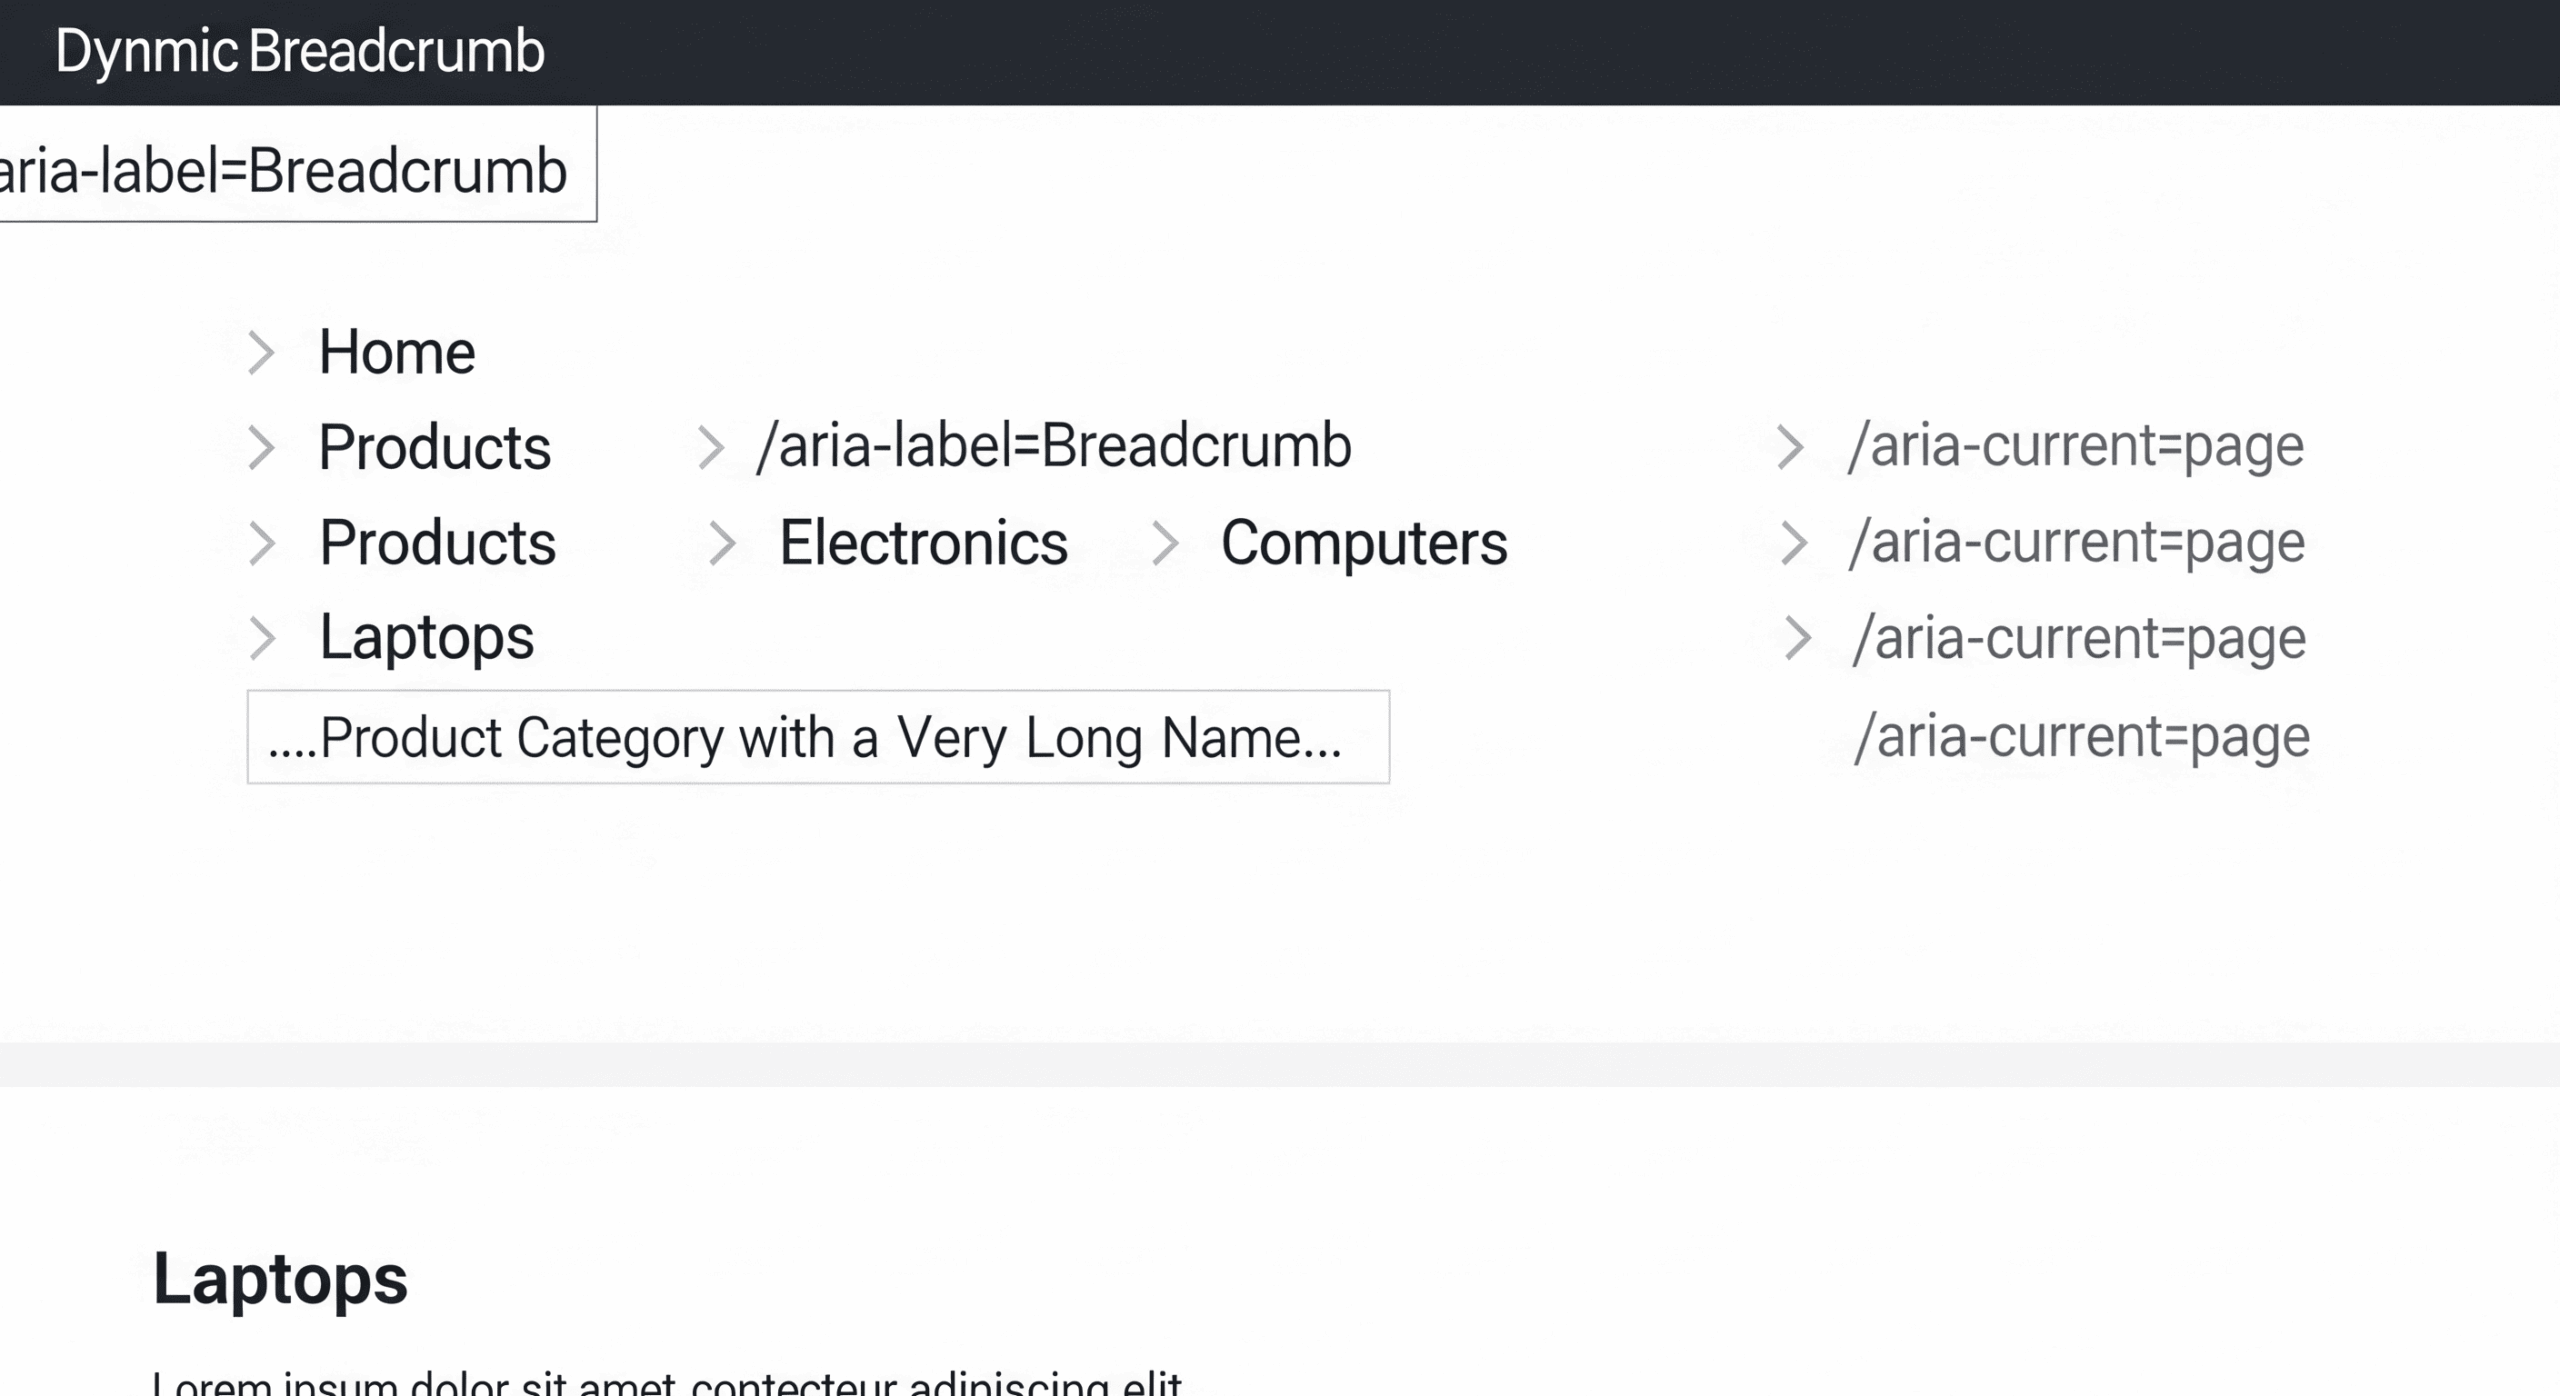Click the bold Laptops page heading
Viewport: 2560px width, 1396px height.
[280, 1279]
